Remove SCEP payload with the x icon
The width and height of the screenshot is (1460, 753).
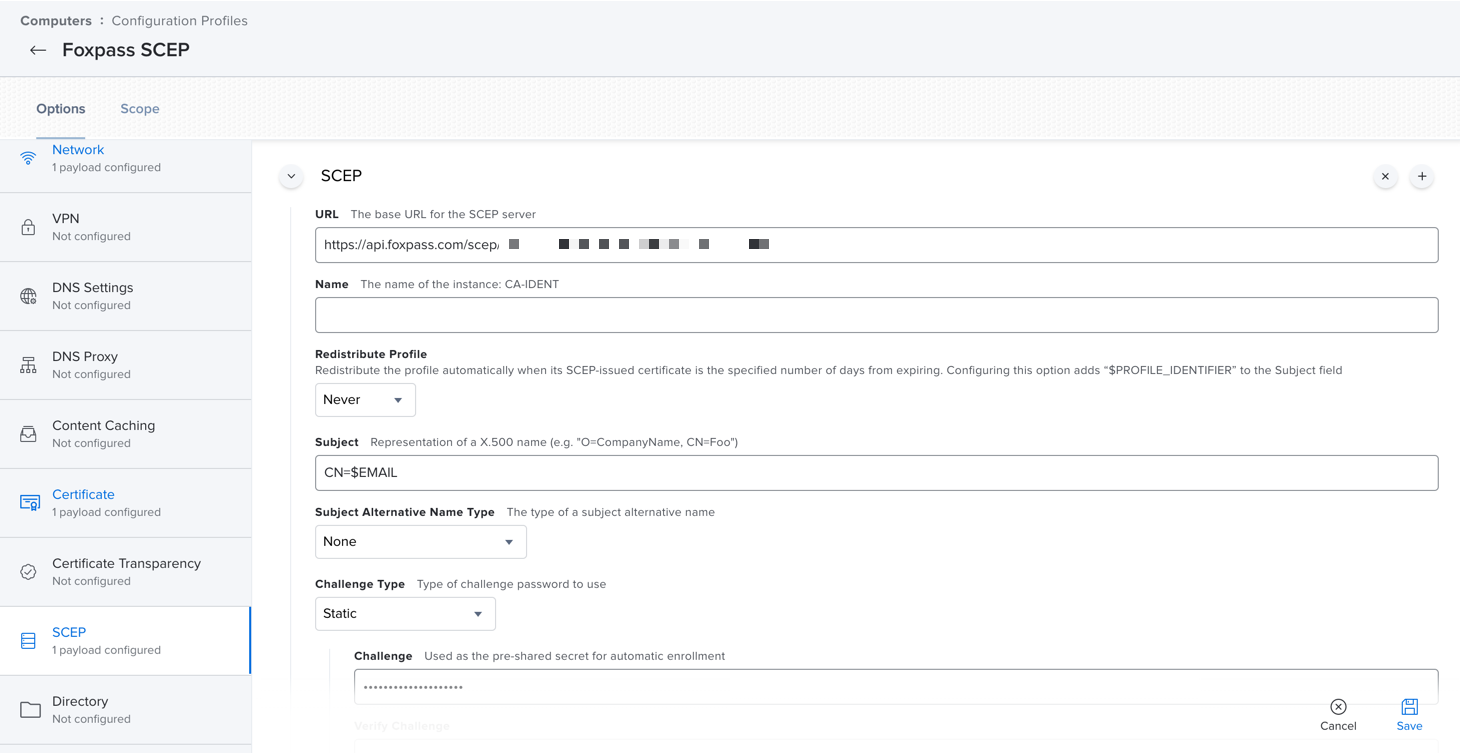[1385, 176]
